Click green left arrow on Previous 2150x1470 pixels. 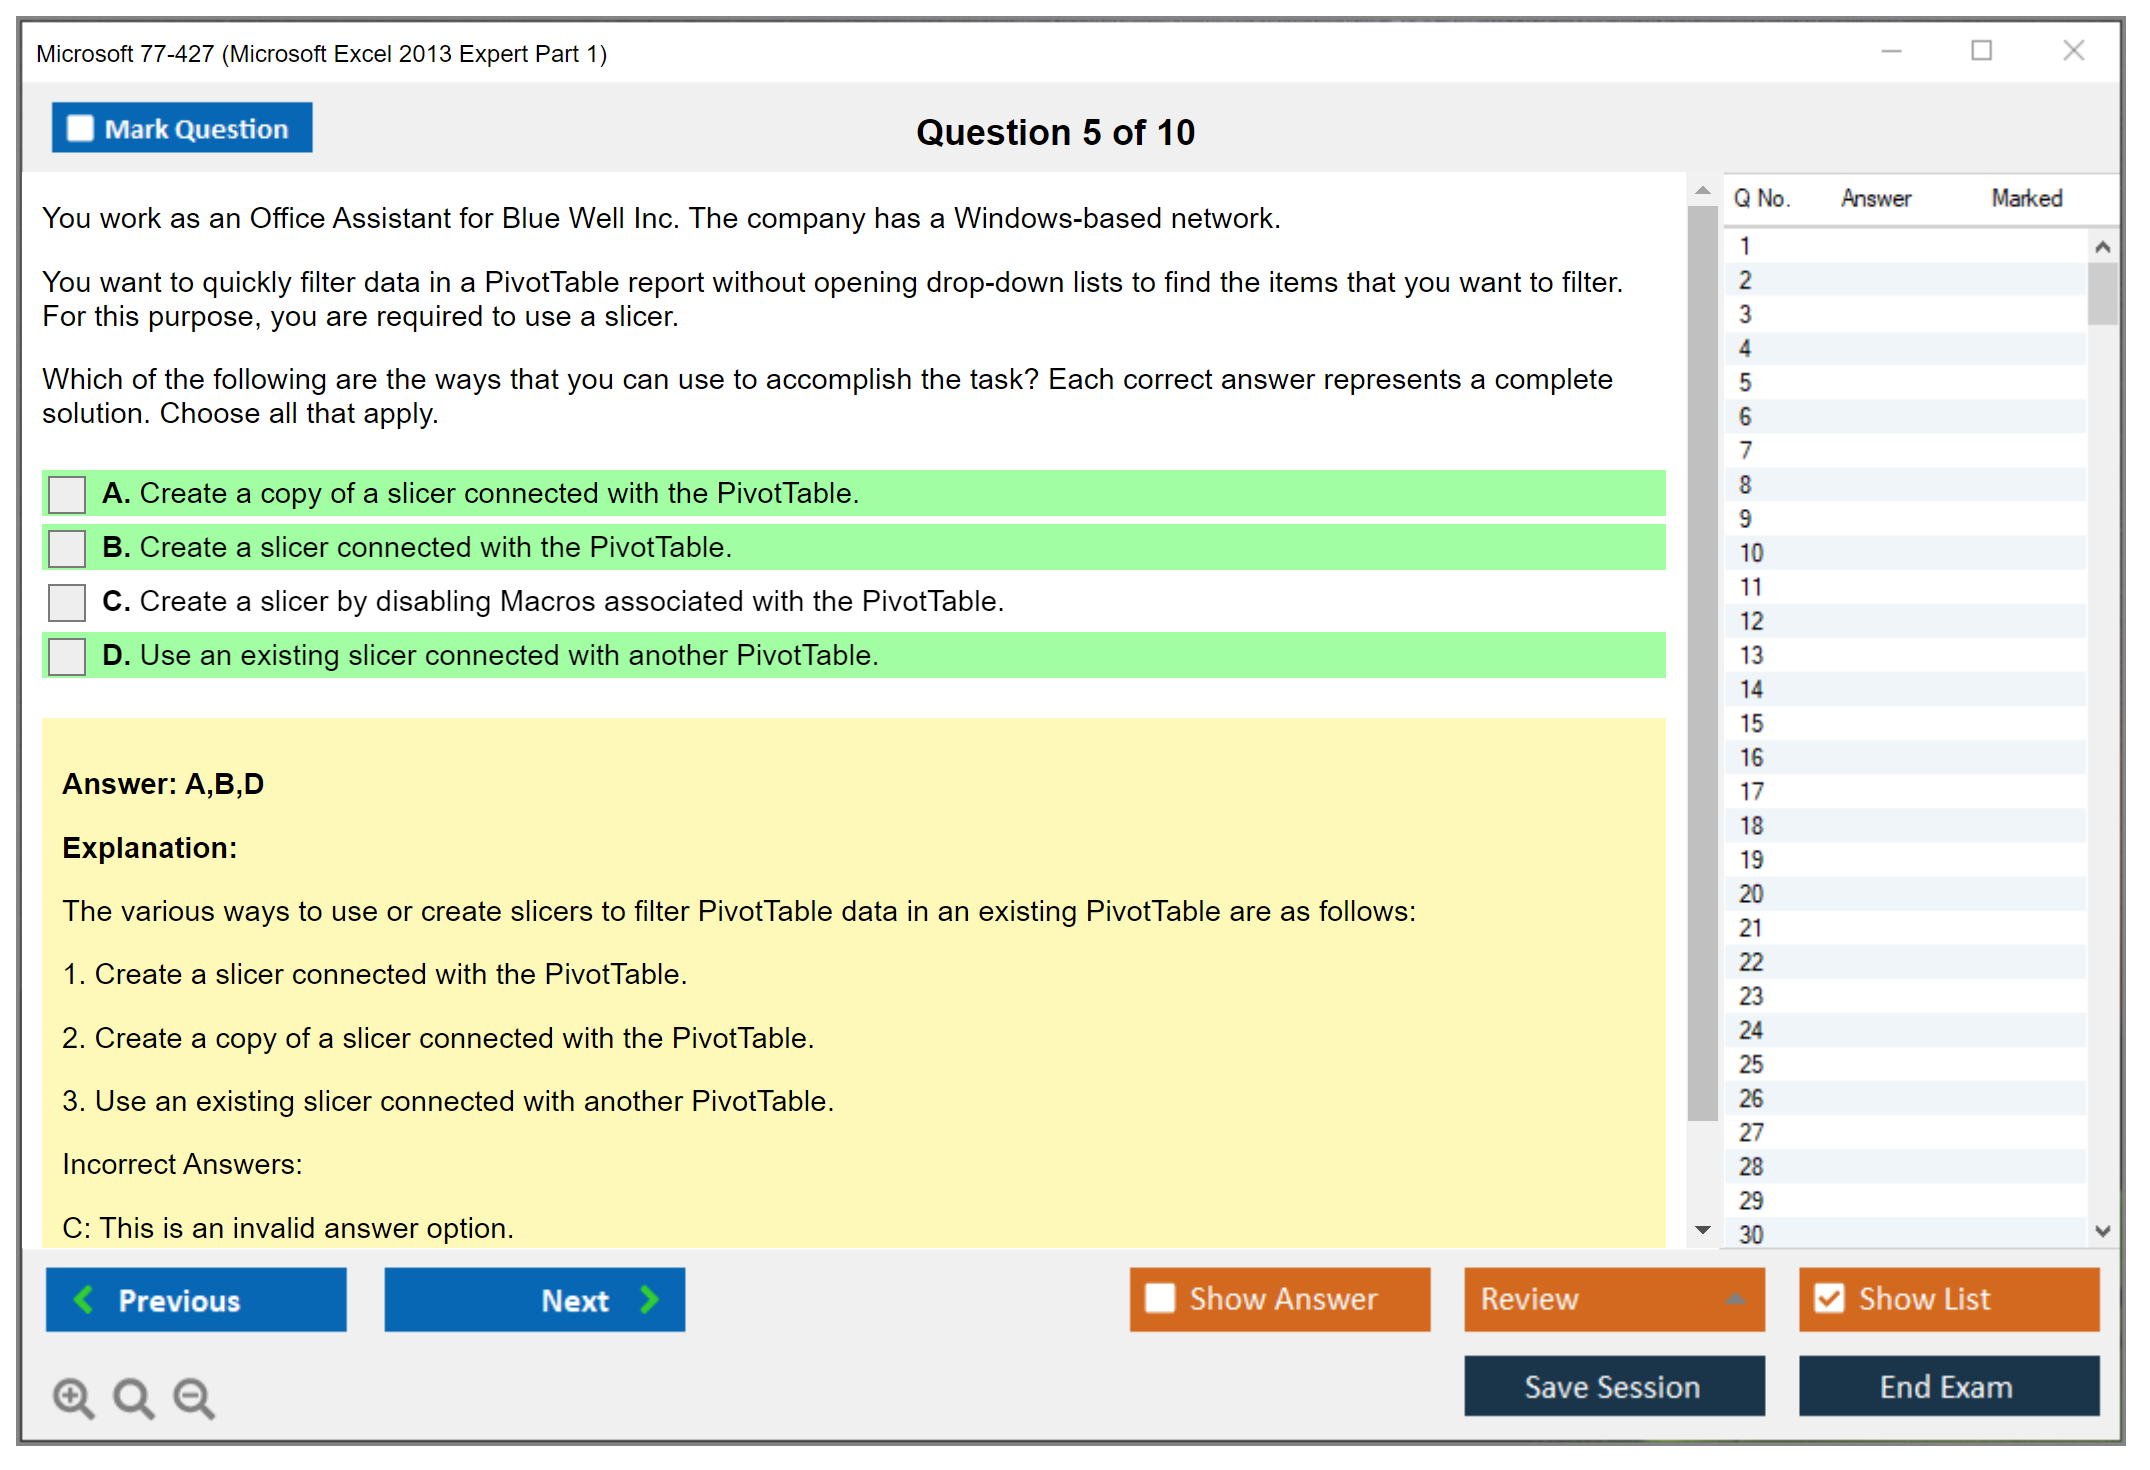85,1300
